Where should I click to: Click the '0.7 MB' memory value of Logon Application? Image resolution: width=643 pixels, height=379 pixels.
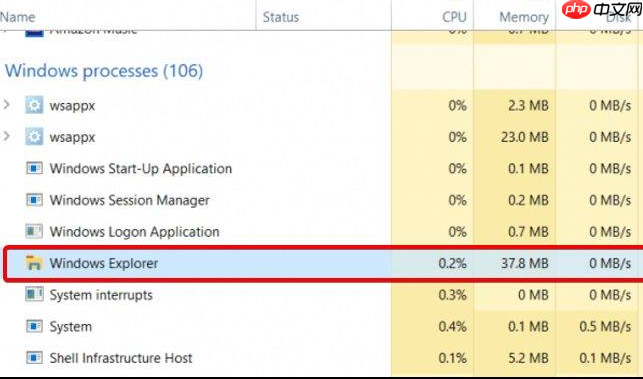click(x=528, y=232)
